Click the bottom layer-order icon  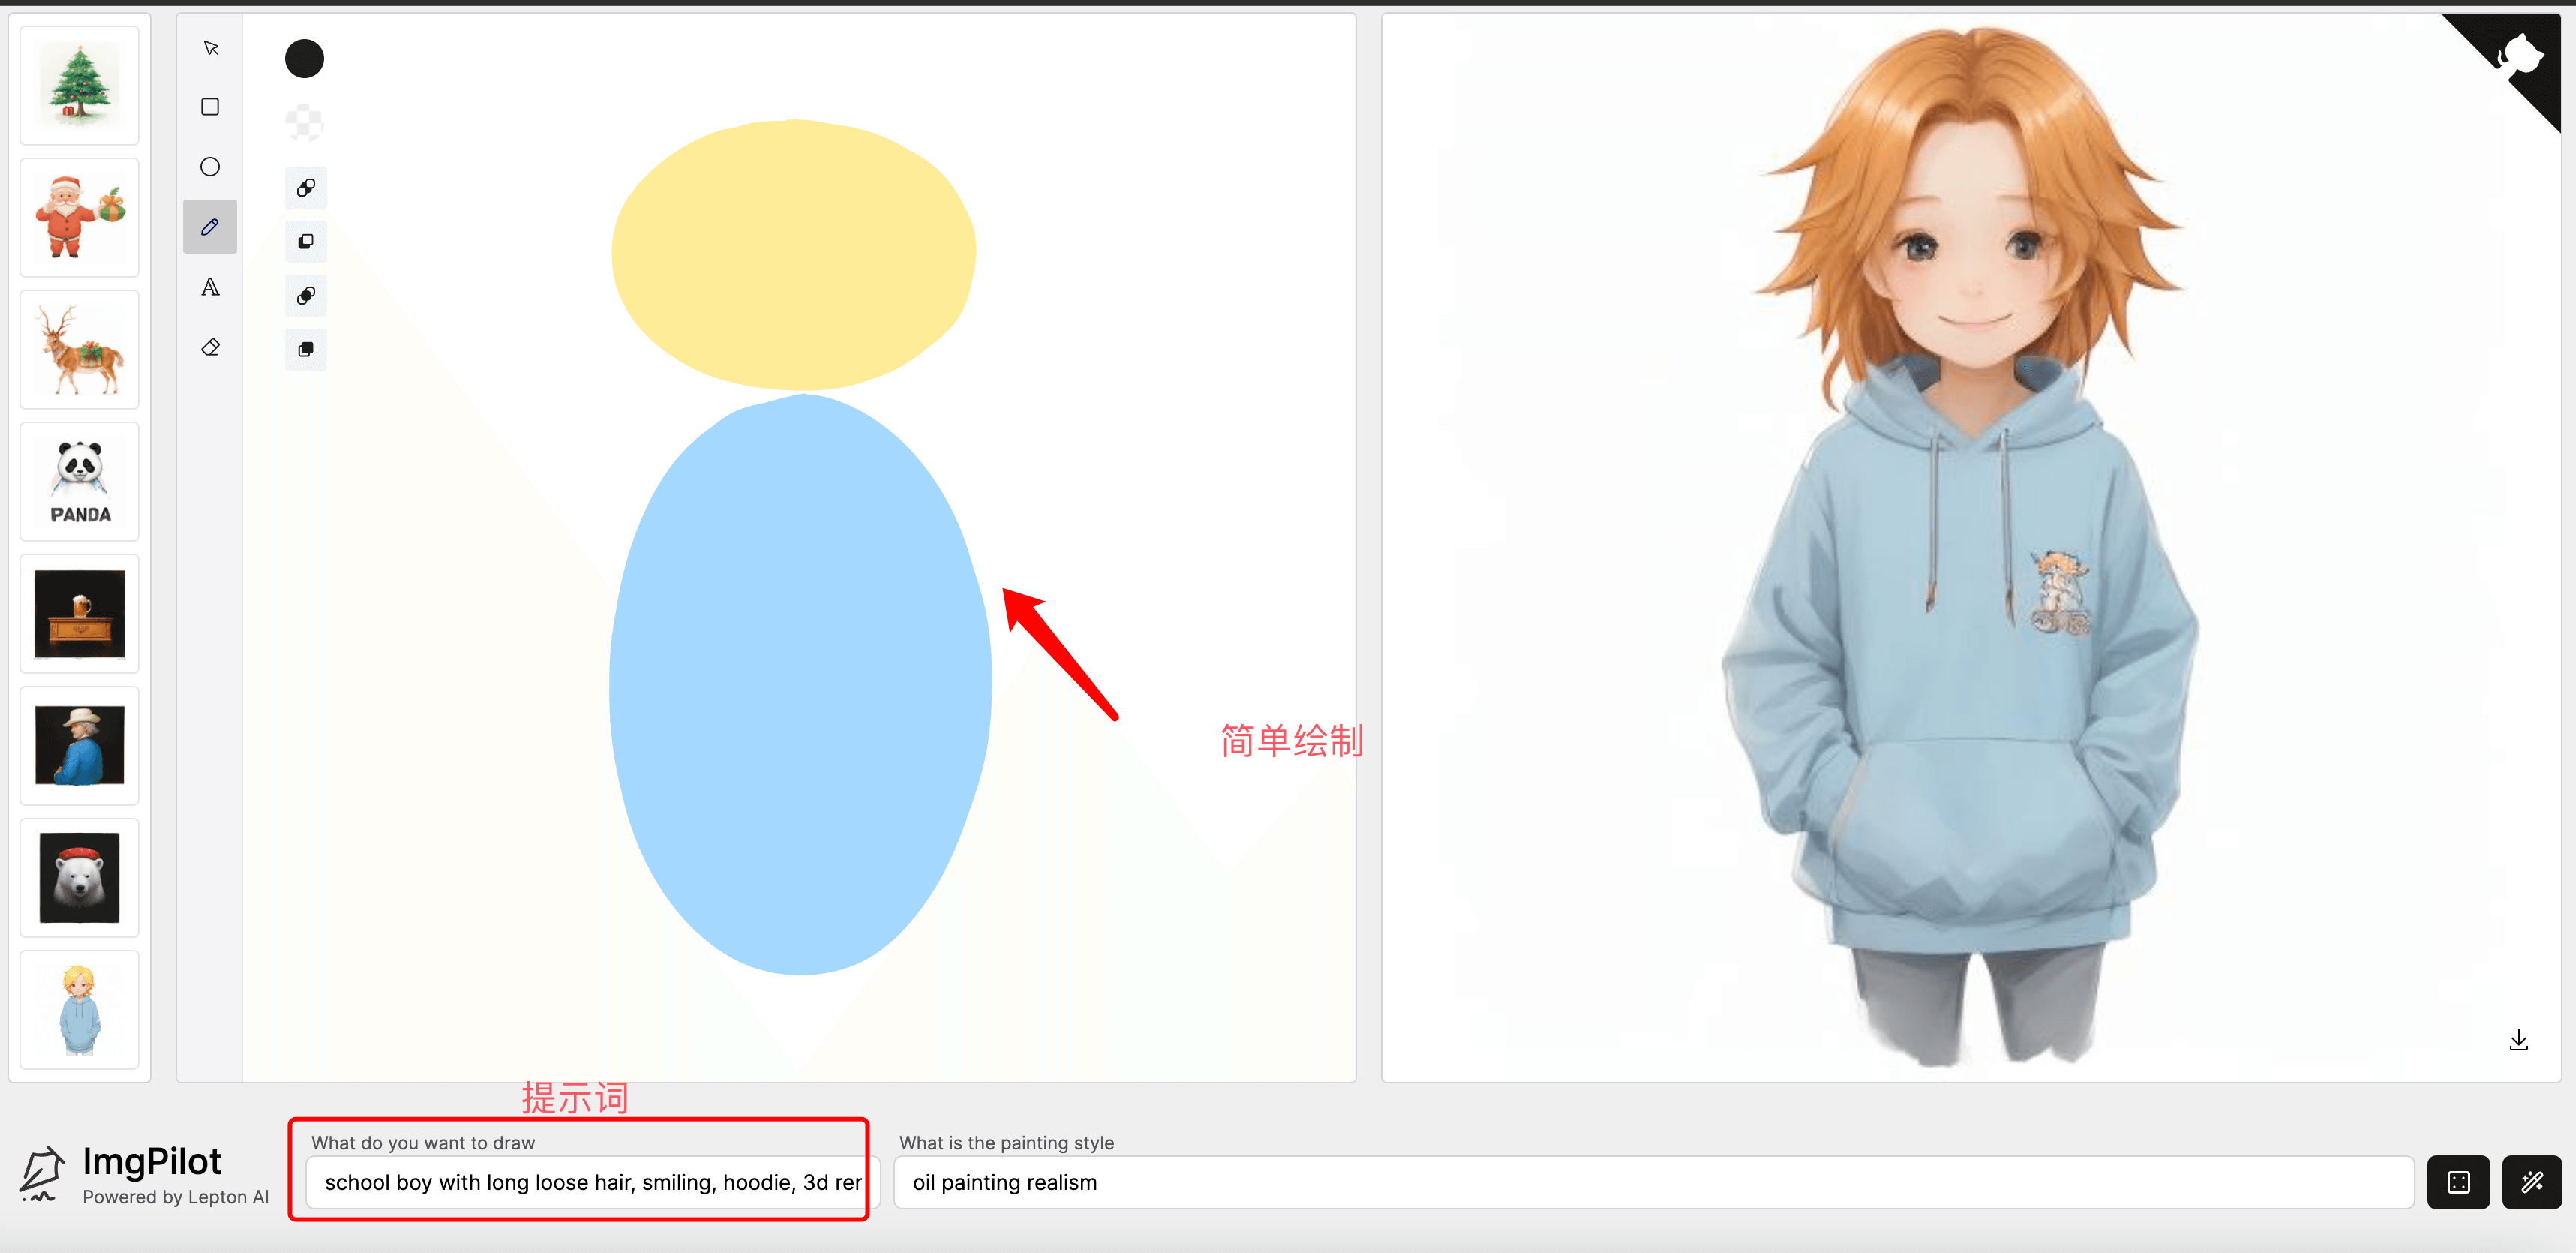(306, 349)
